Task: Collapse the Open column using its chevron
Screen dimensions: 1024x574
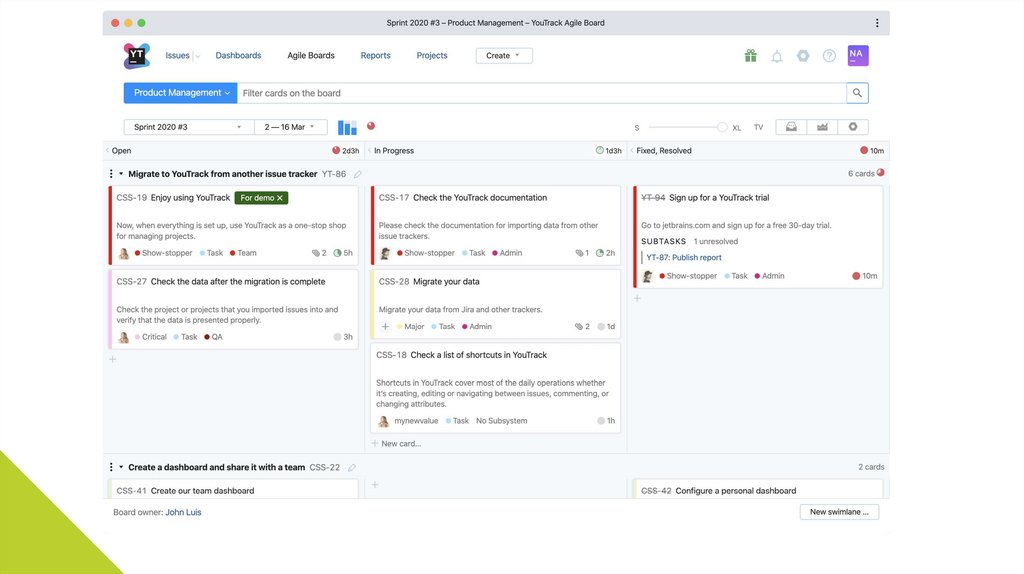Action: pyautogui.click(x=108, y=151)
